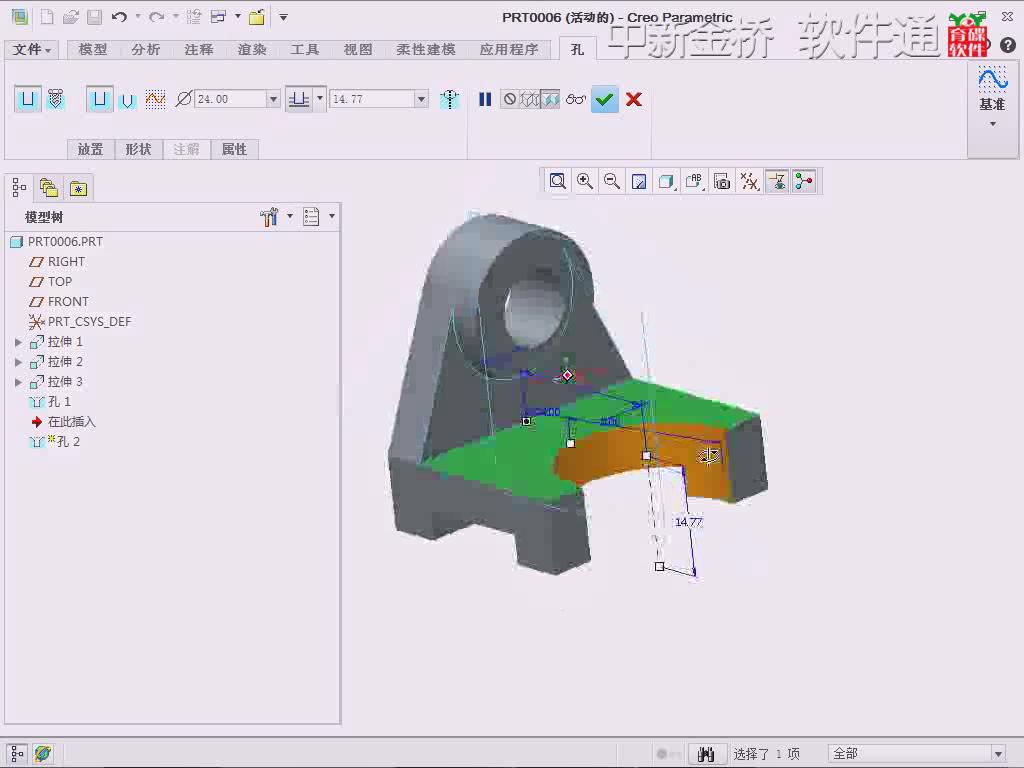Pause the hole feature tool

485,99
